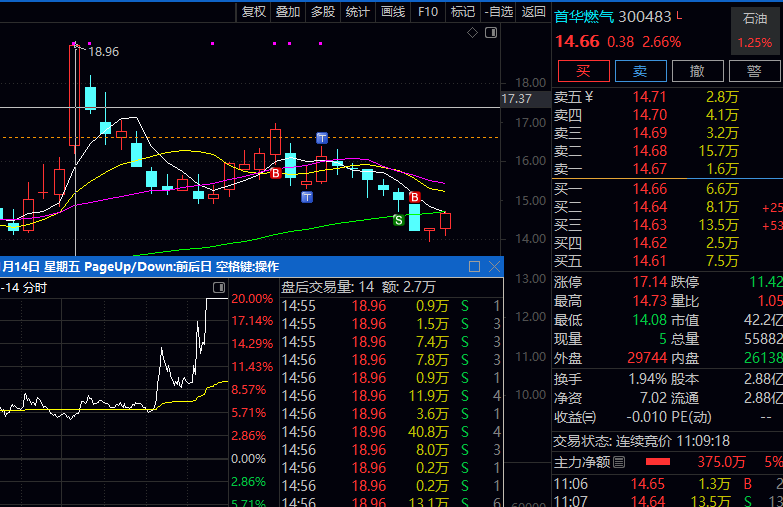Click the 涨停 limit-up value 17.14
The image size is (783, 507).
point(650,282)
